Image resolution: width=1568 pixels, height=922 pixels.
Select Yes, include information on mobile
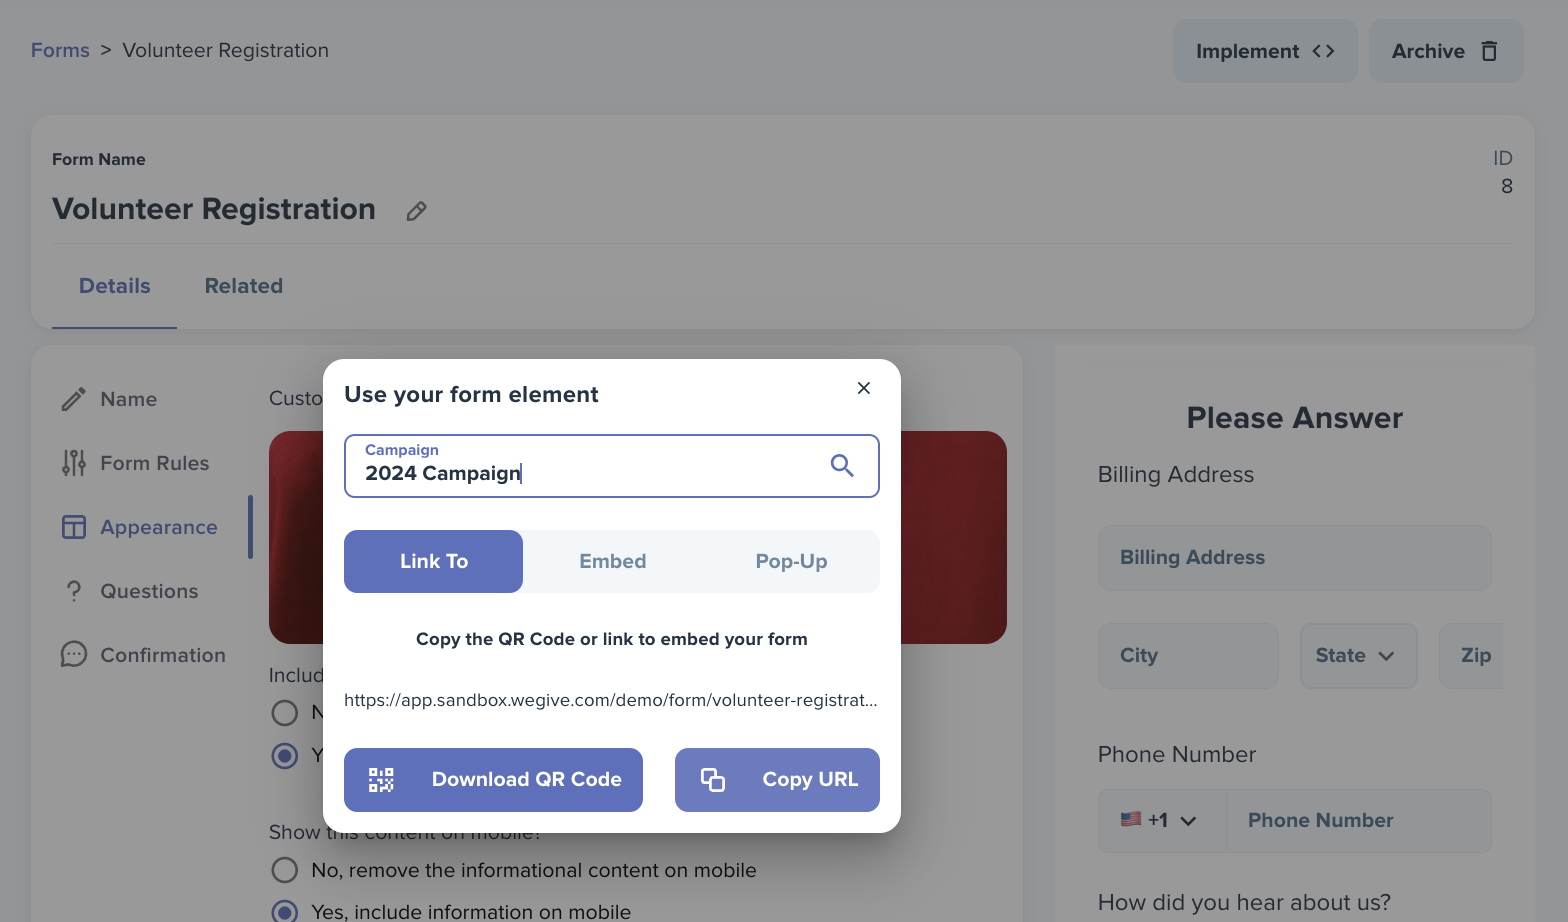click(x=285, y=911)
